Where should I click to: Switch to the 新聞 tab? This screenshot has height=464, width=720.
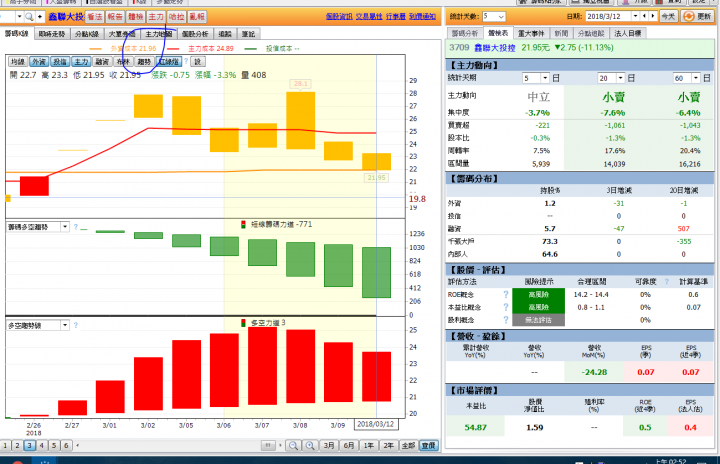[x=561, y=33]
